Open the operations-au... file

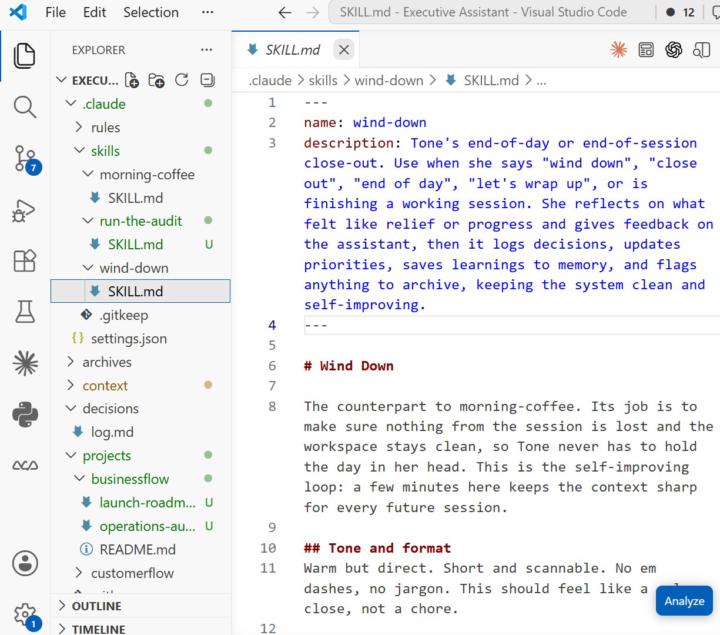[147, 526]
